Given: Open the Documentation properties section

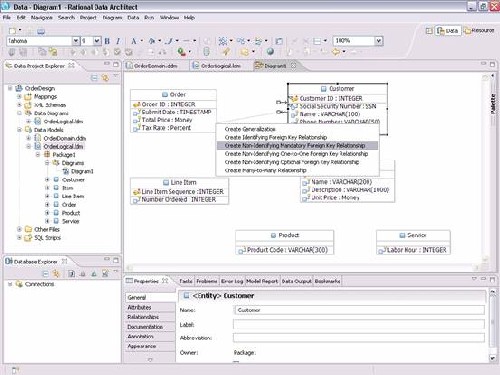Looking at the screenshot, I should pyautogui.click(x=150, y=327).
